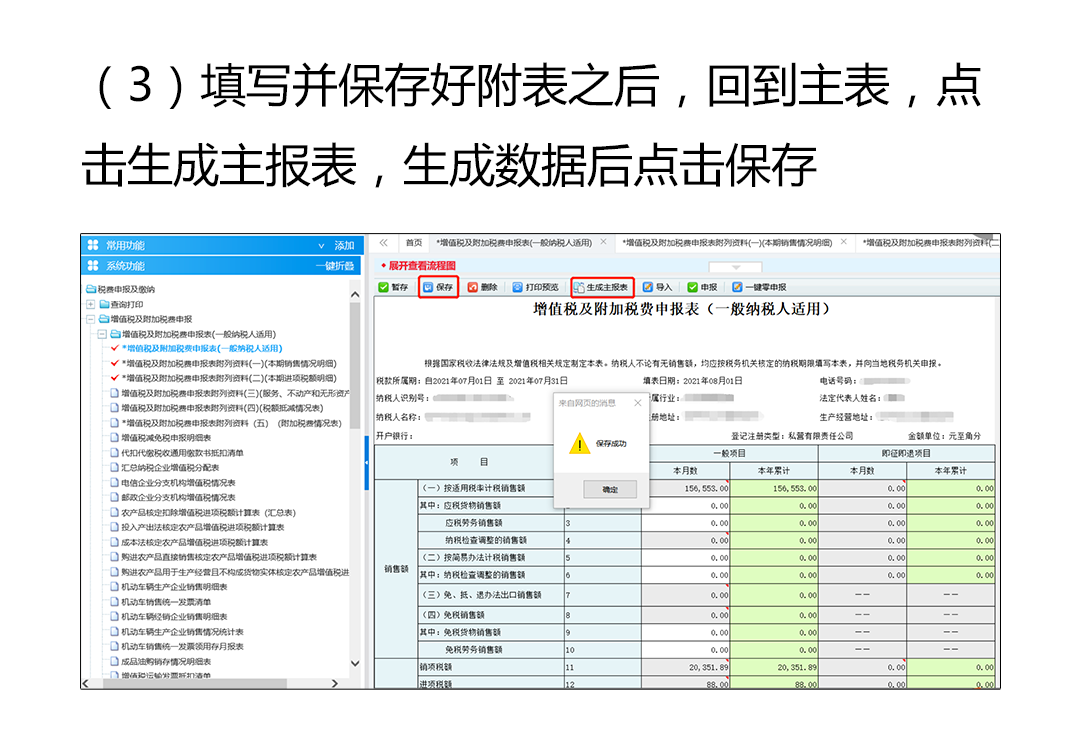This screenshot has width=1080, height=753.
Task: Open 附列资料(四)(税额抵减情况表) tree item
Action: click(222, 409)
